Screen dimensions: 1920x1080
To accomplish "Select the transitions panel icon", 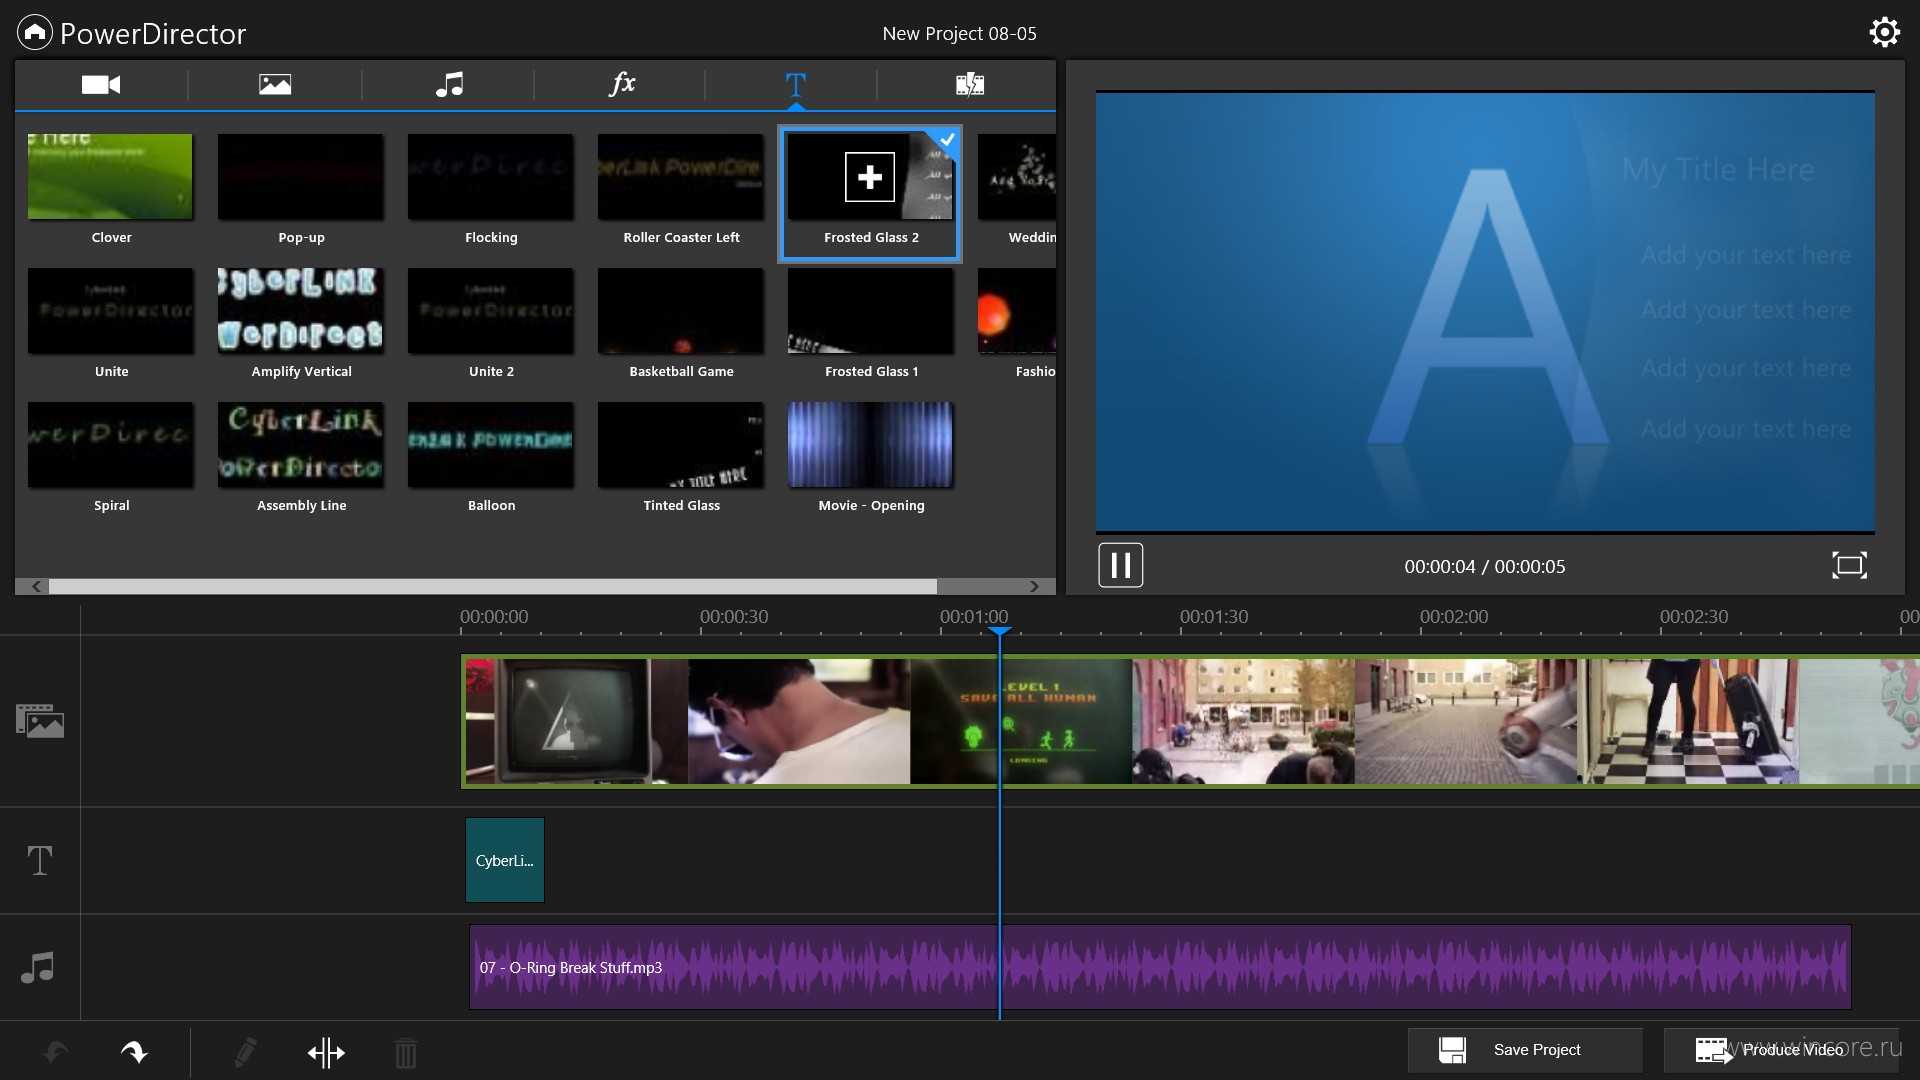I will click(x=971, y=83).
